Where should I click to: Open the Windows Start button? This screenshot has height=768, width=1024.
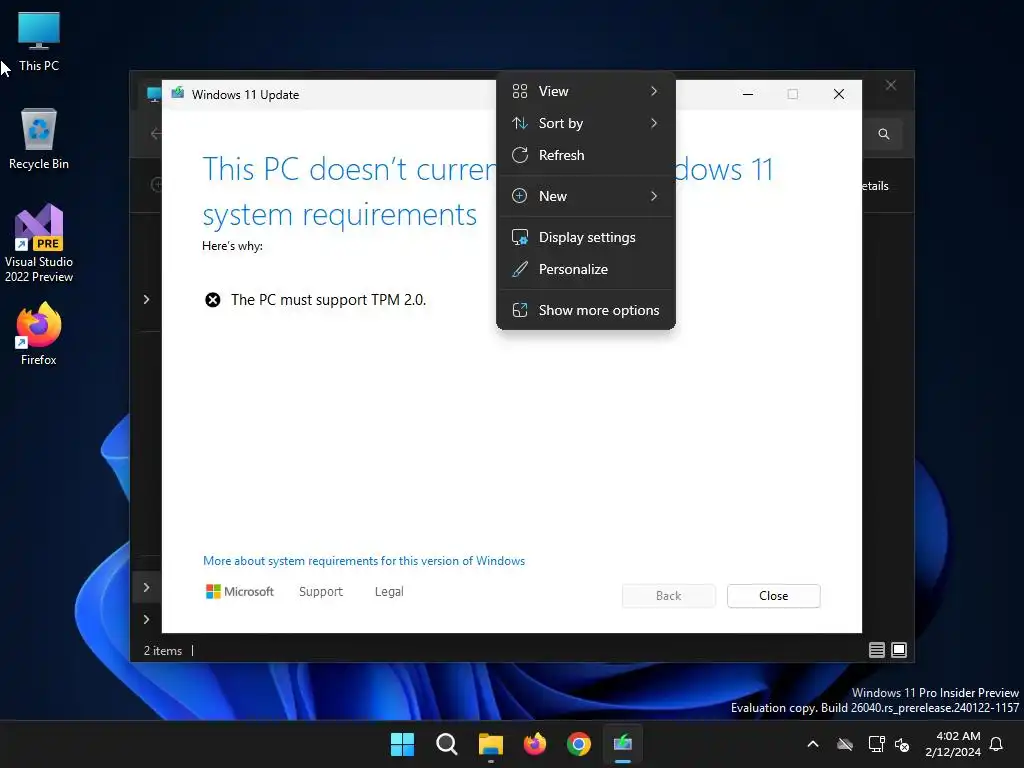point(402,744)
